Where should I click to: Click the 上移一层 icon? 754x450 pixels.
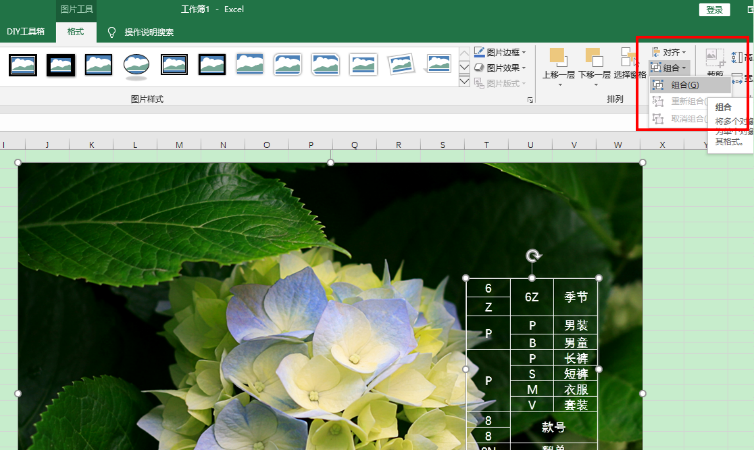pos(558,57)
